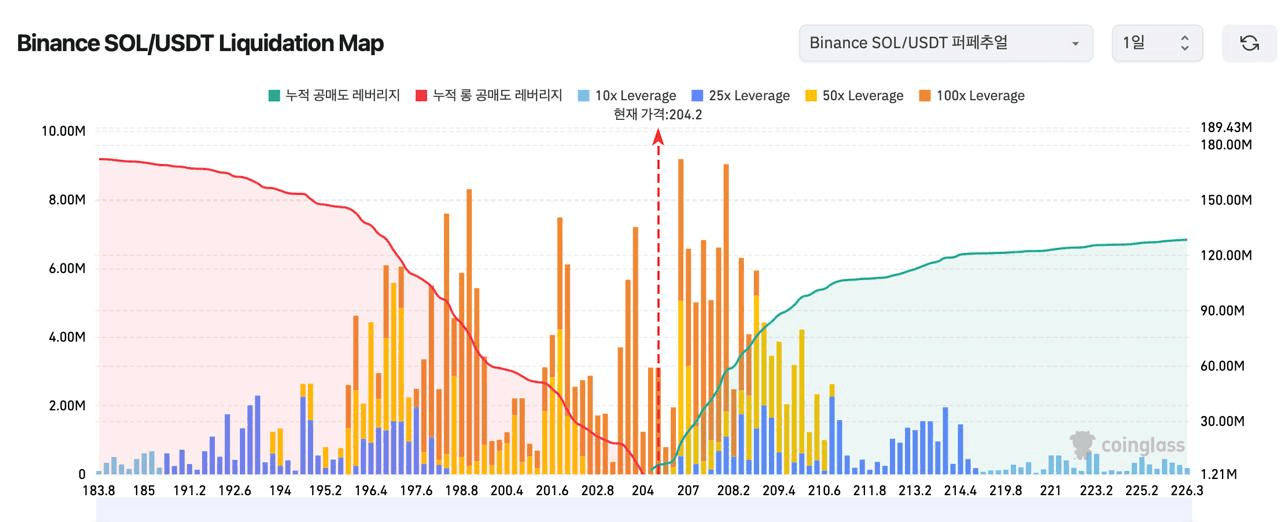This screenshot has width=1280, height=522.
Task: Click the Binance SOL/USDT Liquidation Map title
Action: click(x=200, y=43)
